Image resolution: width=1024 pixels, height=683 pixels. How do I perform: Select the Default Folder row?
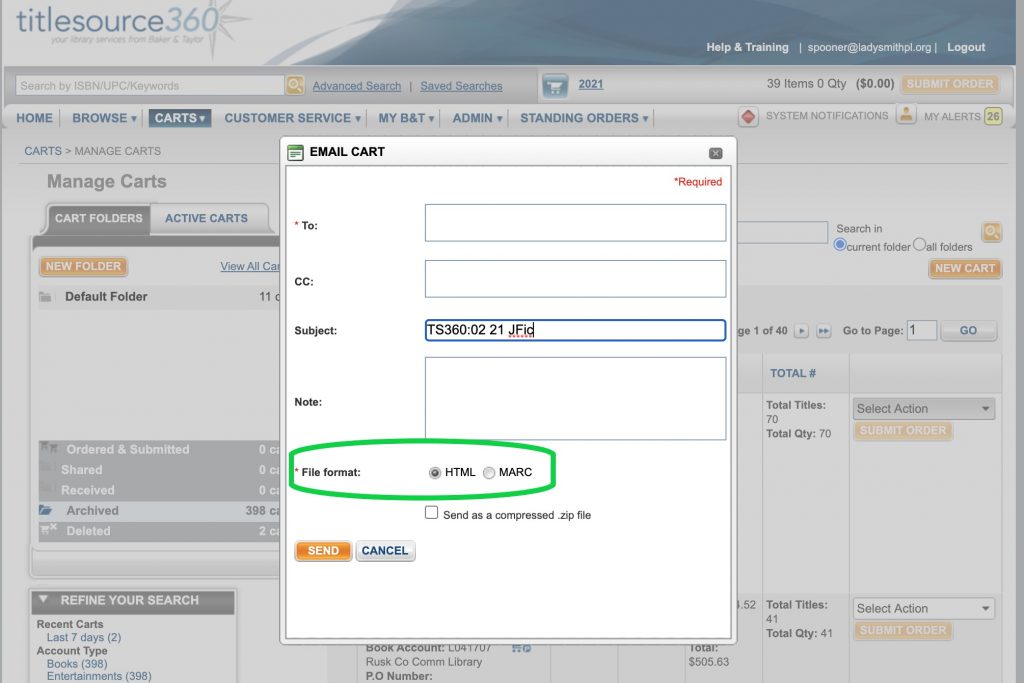click(159, 297)
